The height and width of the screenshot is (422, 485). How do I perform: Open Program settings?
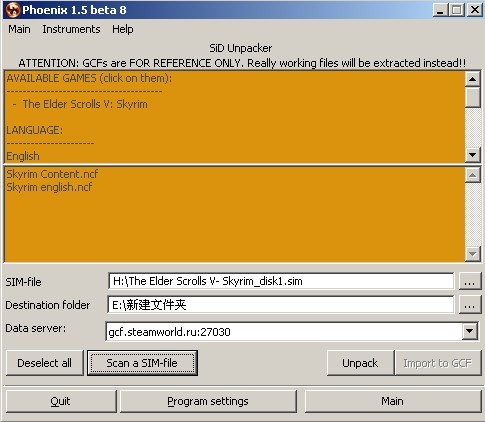(208, 401)
